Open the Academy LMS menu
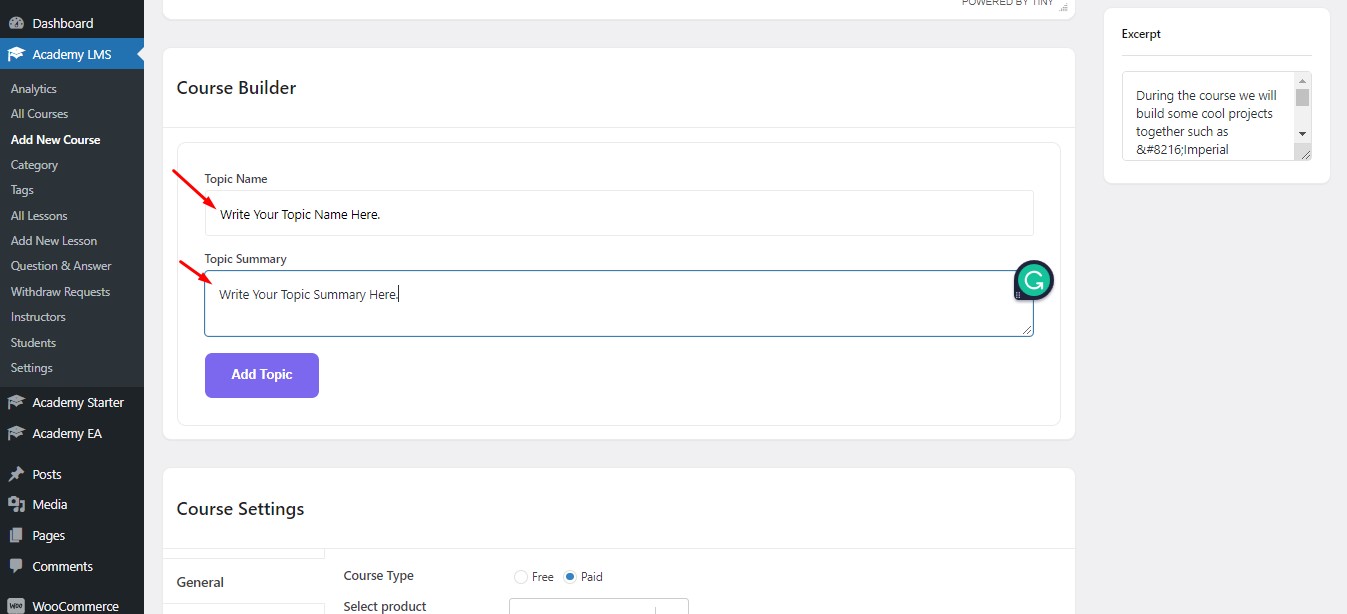 (x=72, y=54)
